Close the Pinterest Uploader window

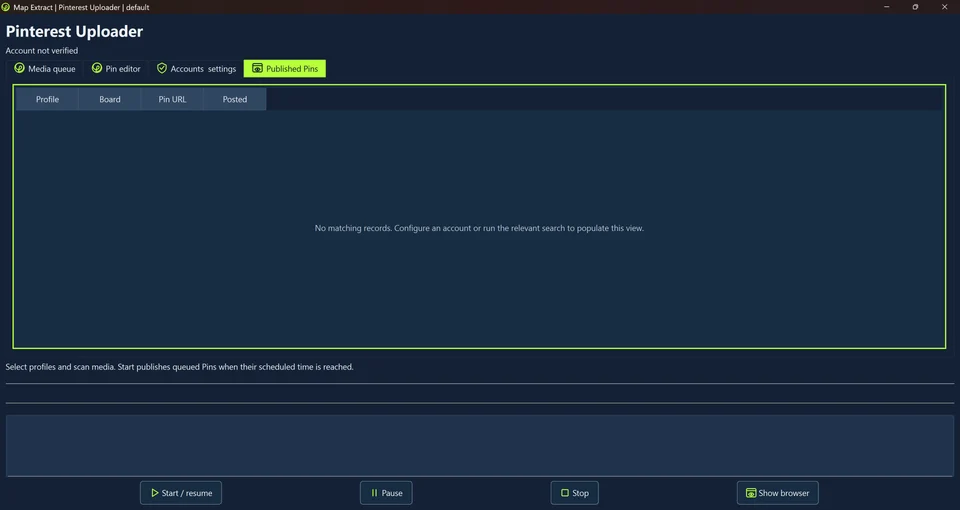(x=944, y=7)
